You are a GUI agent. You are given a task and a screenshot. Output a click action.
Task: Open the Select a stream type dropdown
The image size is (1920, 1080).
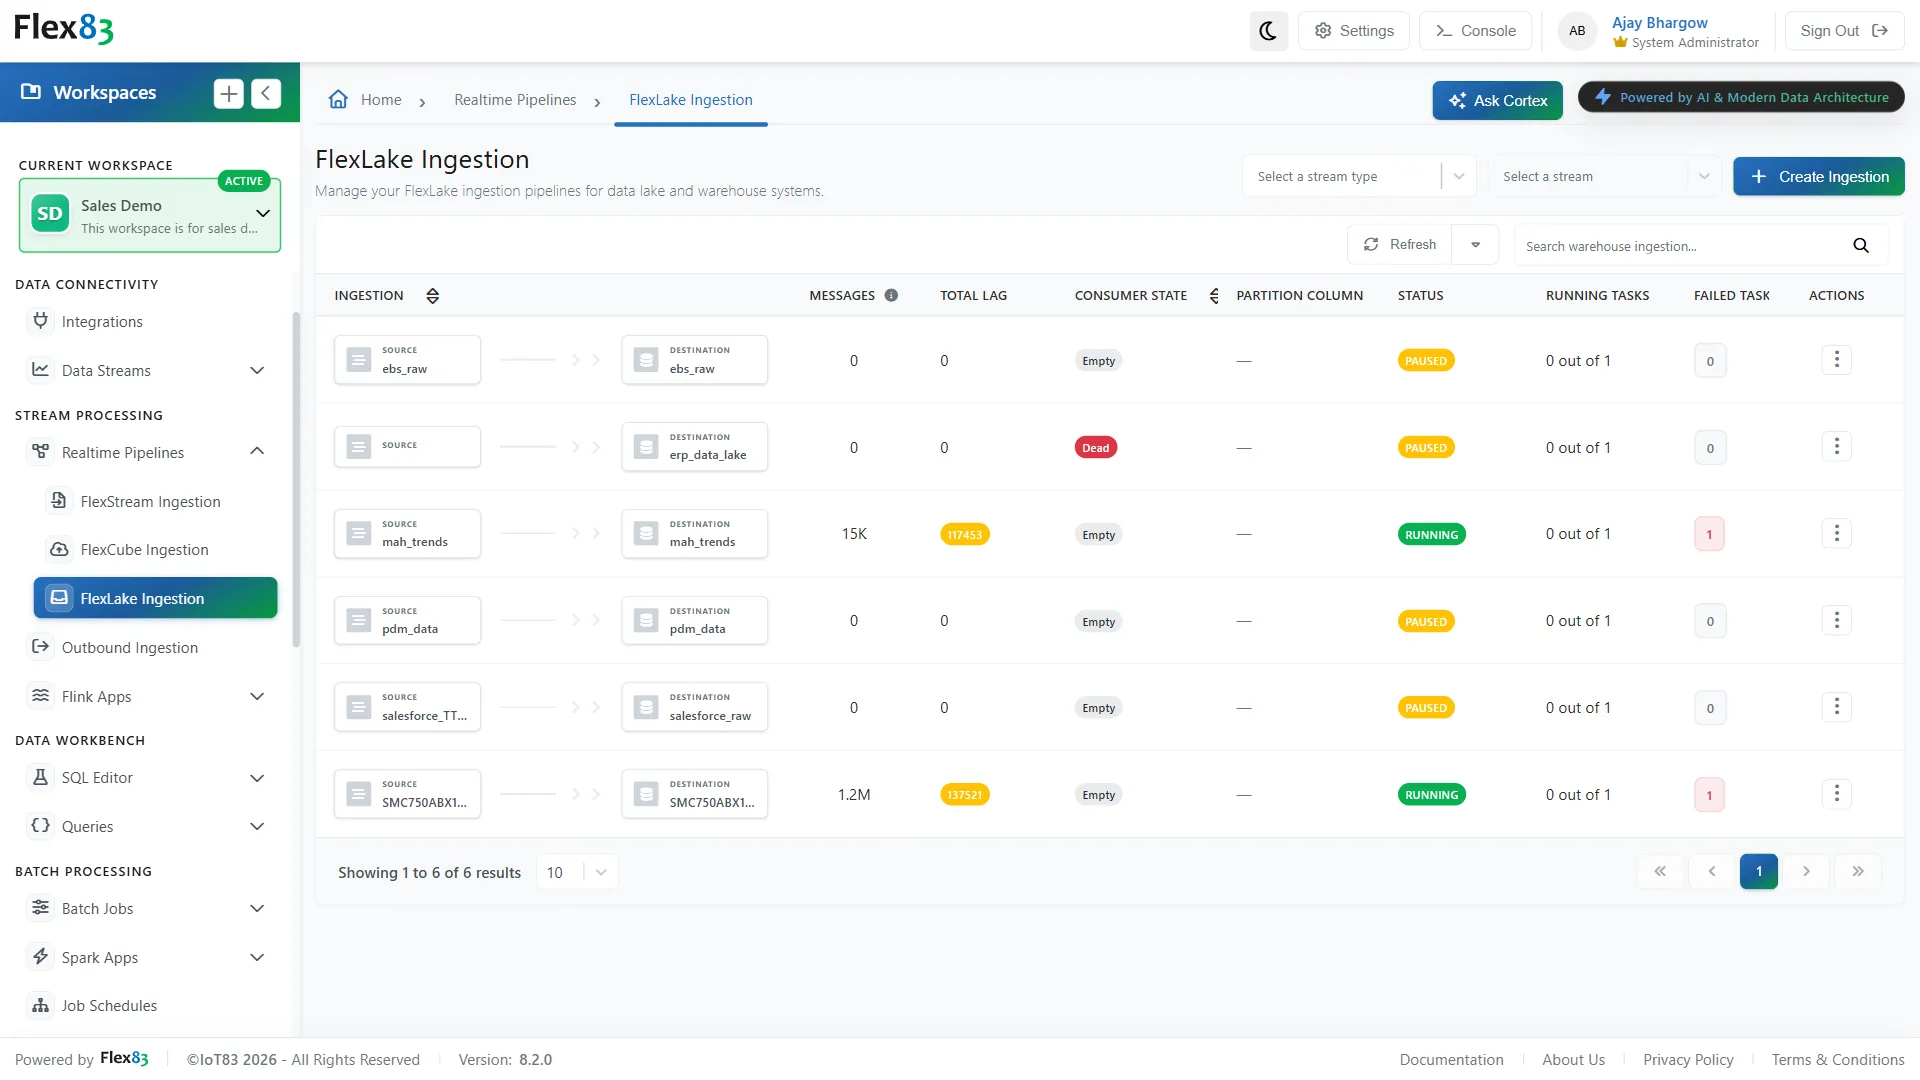pyautogui.click(x=1359, y=176)
